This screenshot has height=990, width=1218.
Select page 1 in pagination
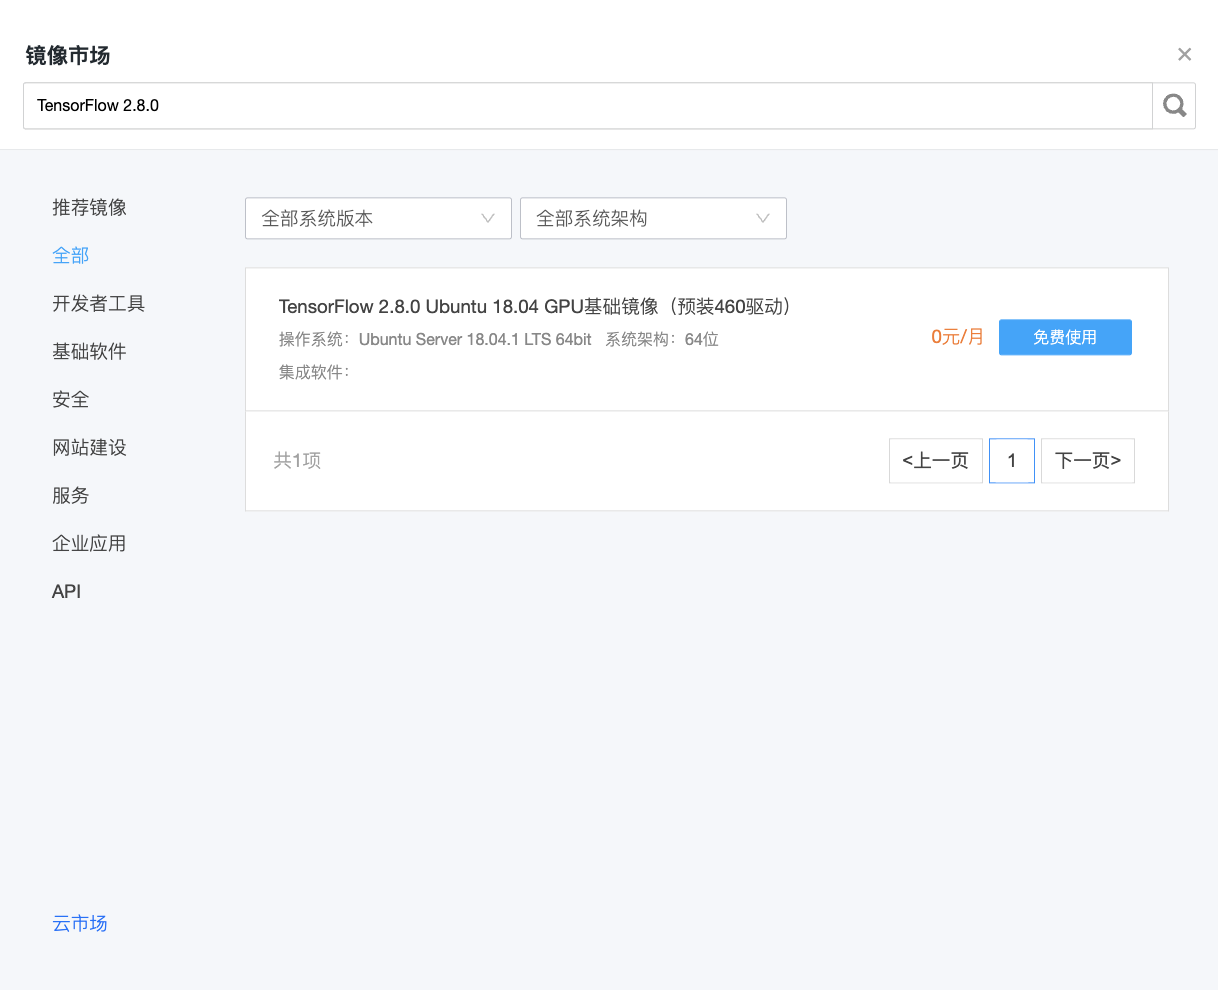click(x=1012, y=460)
